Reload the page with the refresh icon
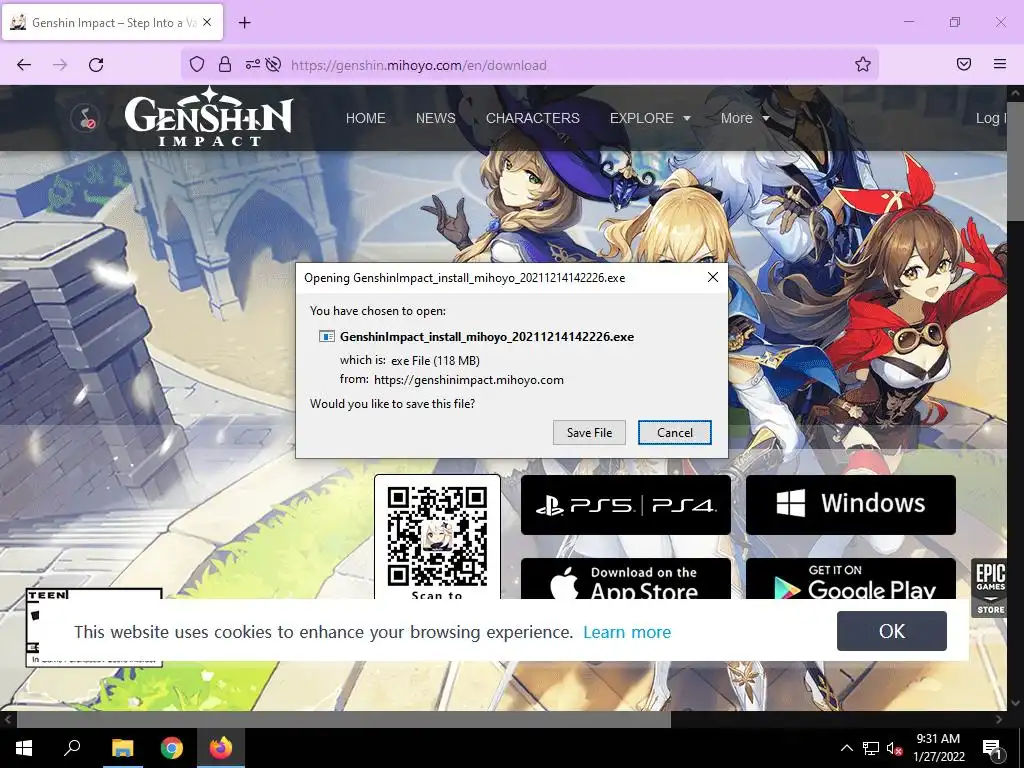 click(x=96, y=65)
